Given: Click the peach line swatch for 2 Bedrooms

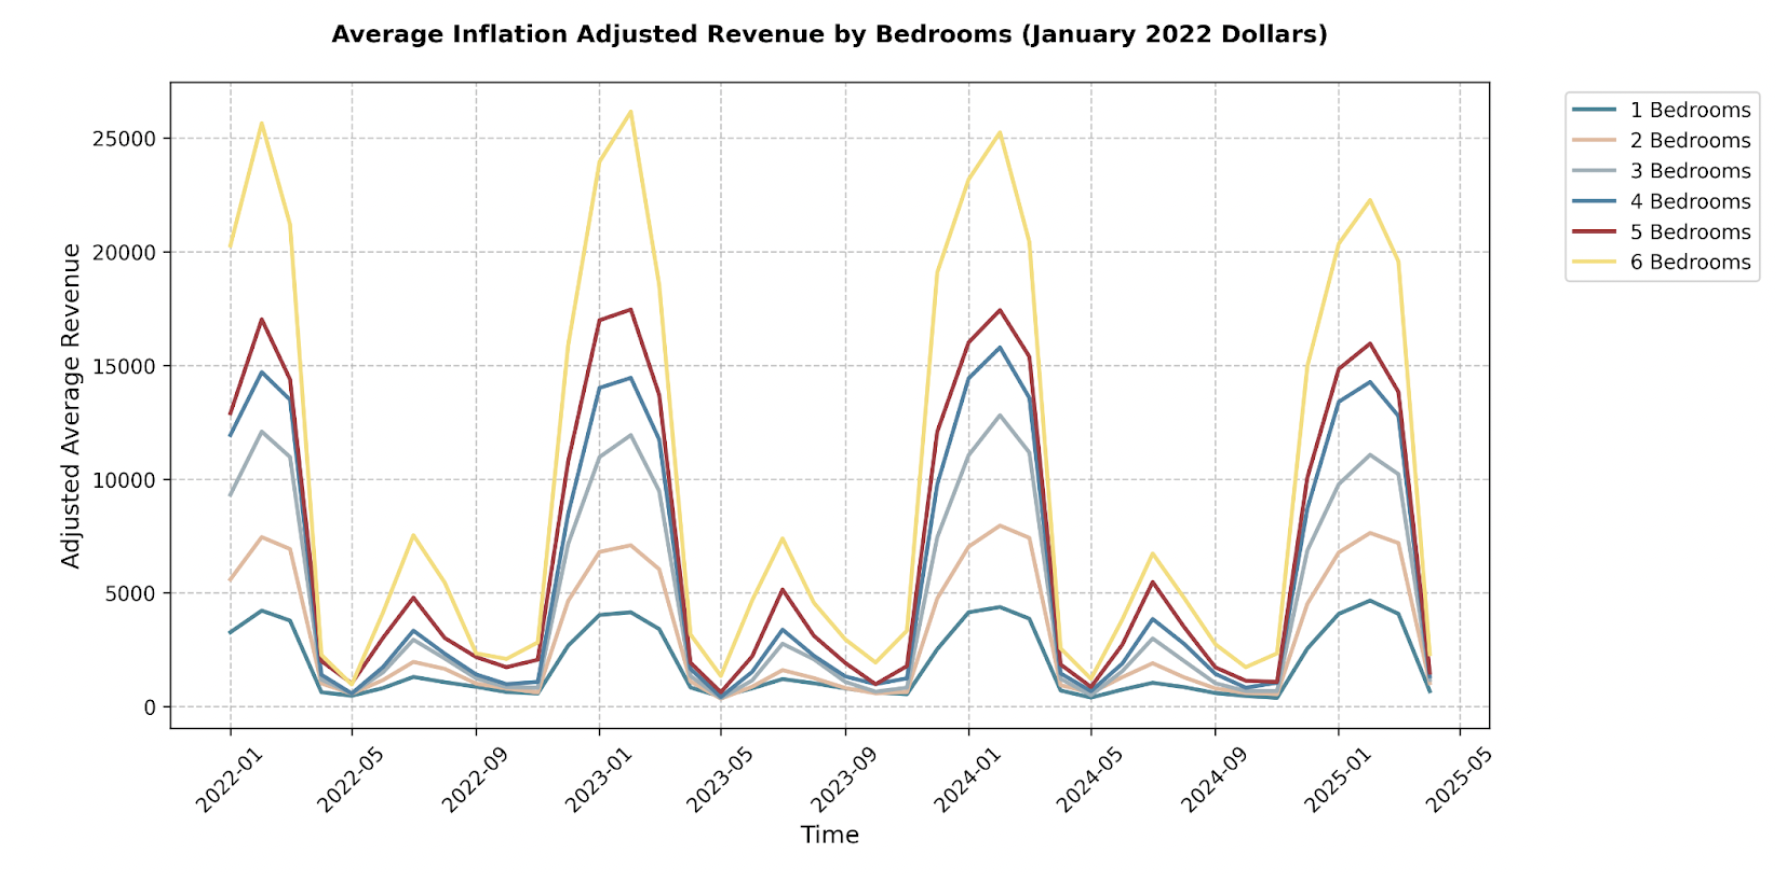Looking at the screenshot, I should [1594, 141].
